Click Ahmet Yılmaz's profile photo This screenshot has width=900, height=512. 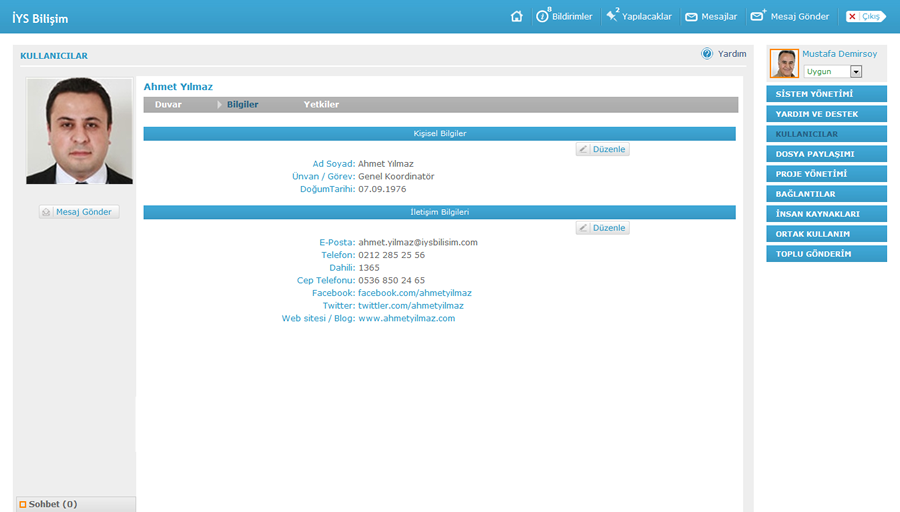coord(79,132)
